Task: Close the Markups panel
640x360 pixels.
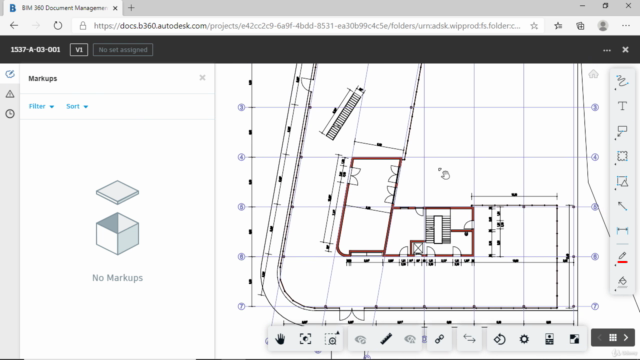Action: point(202,78)
